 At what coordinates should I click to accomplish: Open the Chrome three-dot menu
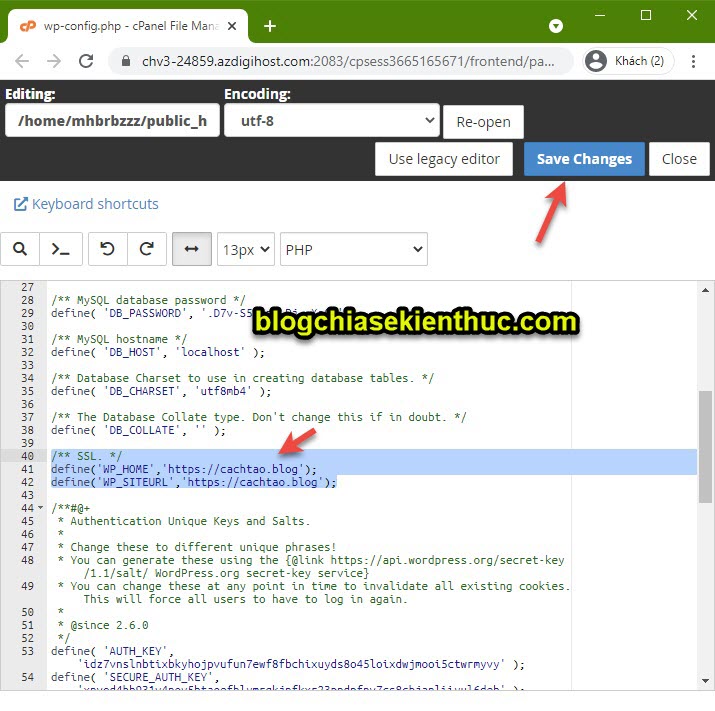(x=693, y=61)
